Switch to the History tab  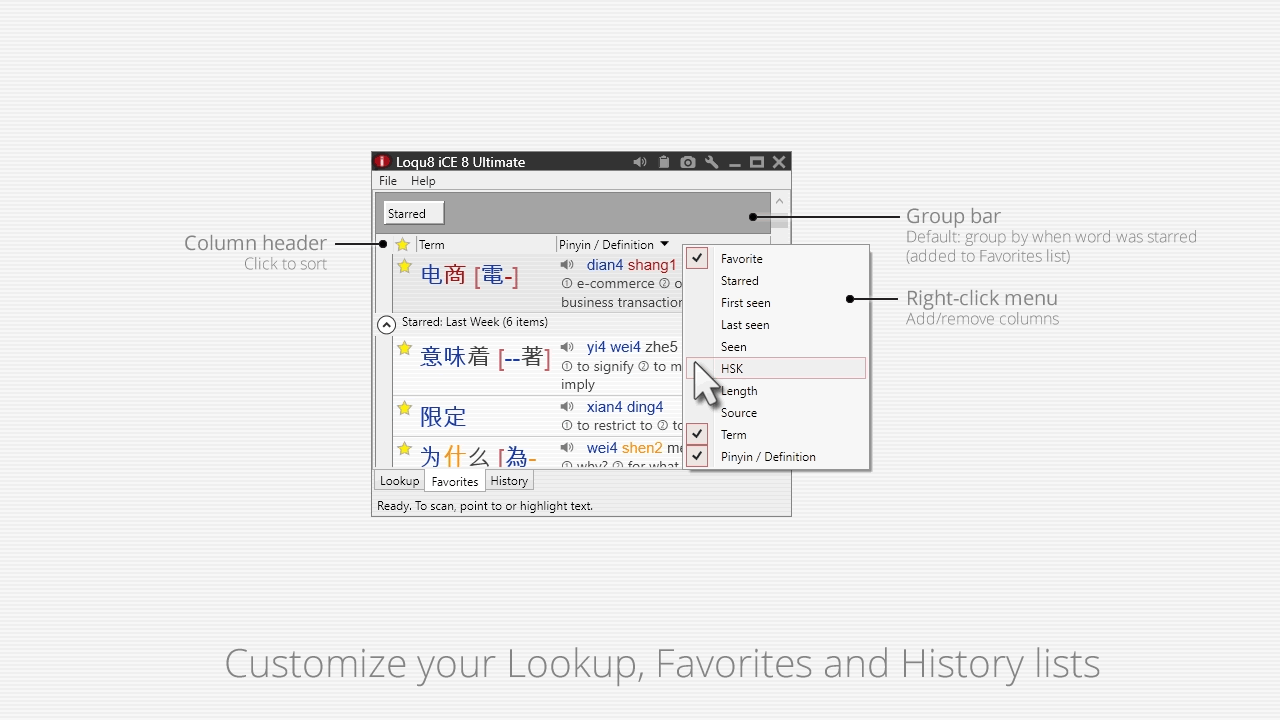509,481
